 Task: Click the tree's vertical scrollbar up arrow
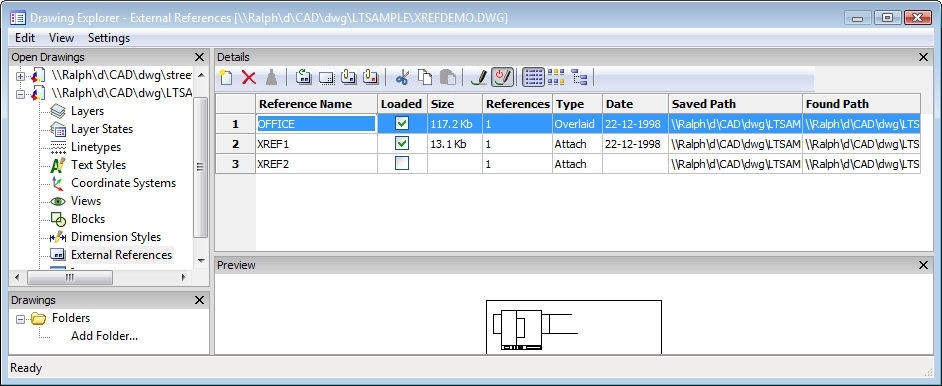[x=201, y=76]
